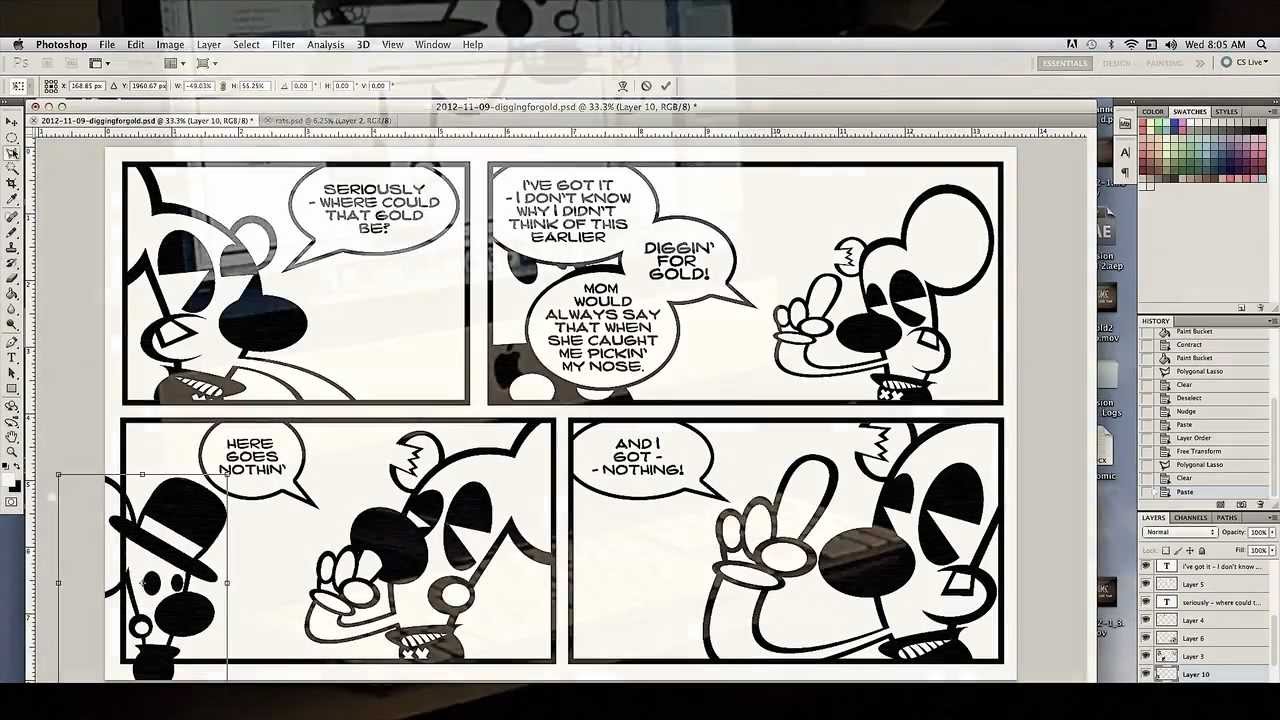
Task: Switch to the Paths tab
Action: (1227, 518)
